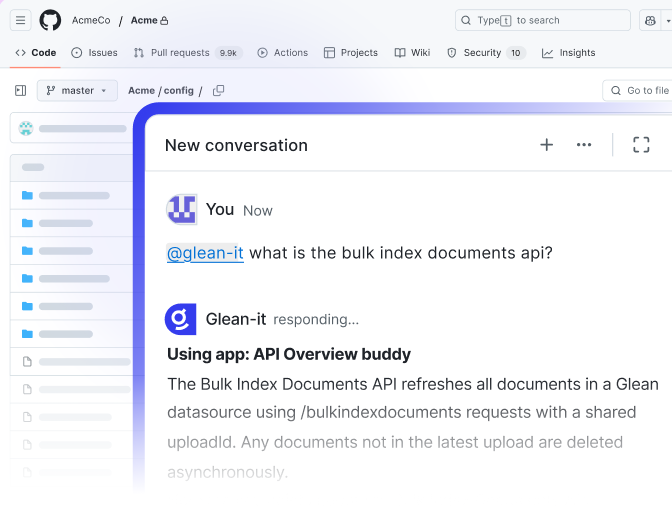This screenshot has width=672, height=520.
Task: Click the Insights graph icon
Action: [x=547, y=53]
